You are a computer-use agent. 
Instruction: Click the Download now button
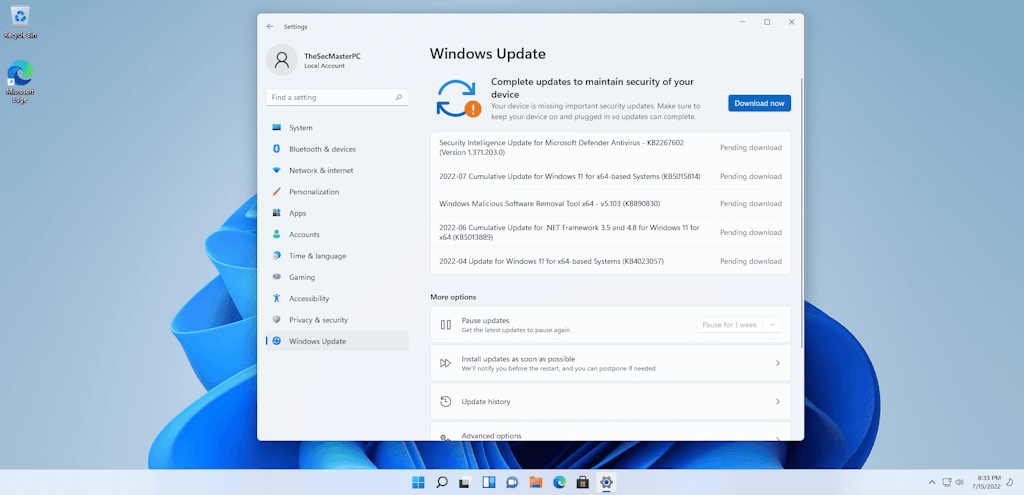[x=760, y=103]
